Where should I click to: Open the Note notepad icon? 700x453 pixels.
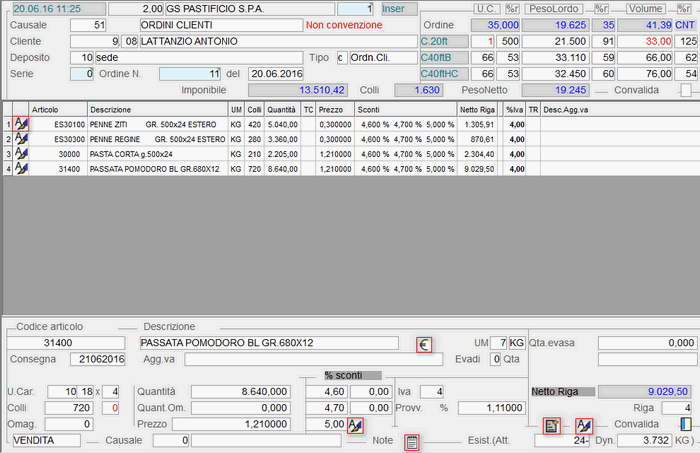[x=412, y=442]
